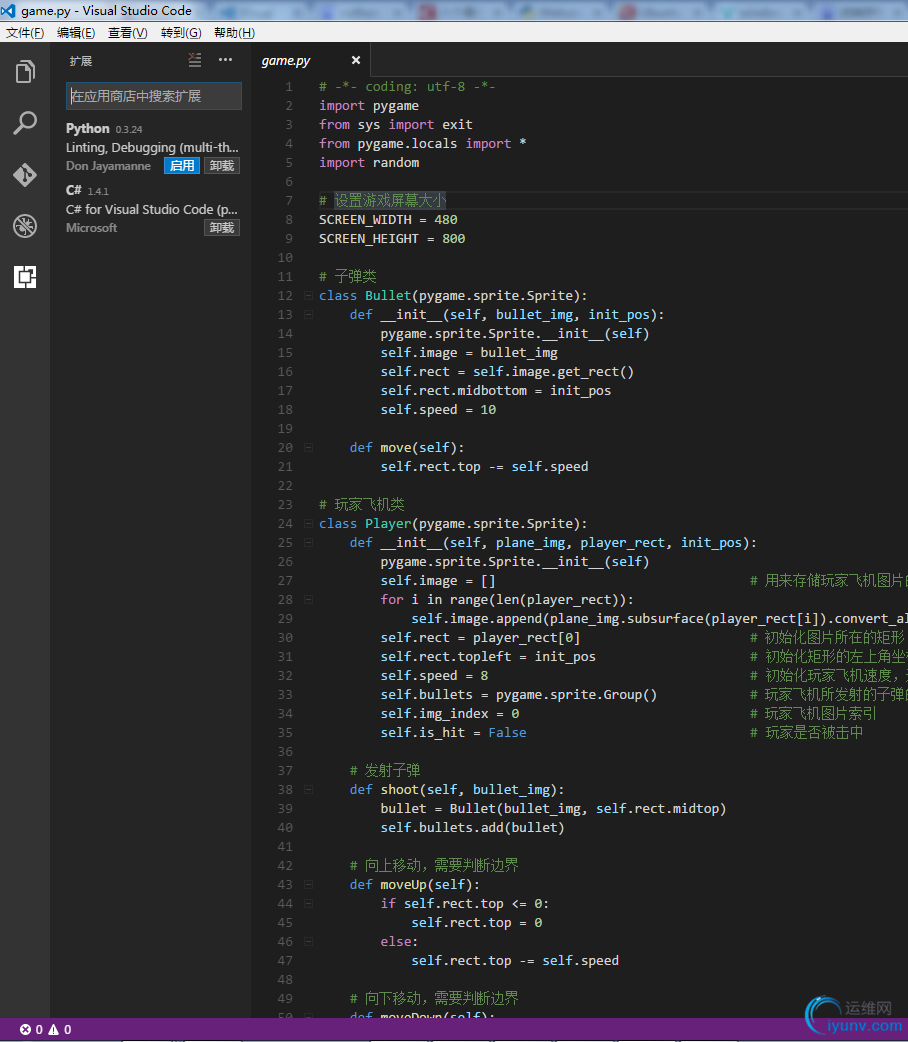Open the extensions panel more actions (...)
Viewport: 908px width, 1042px height.
pos(225,61)
